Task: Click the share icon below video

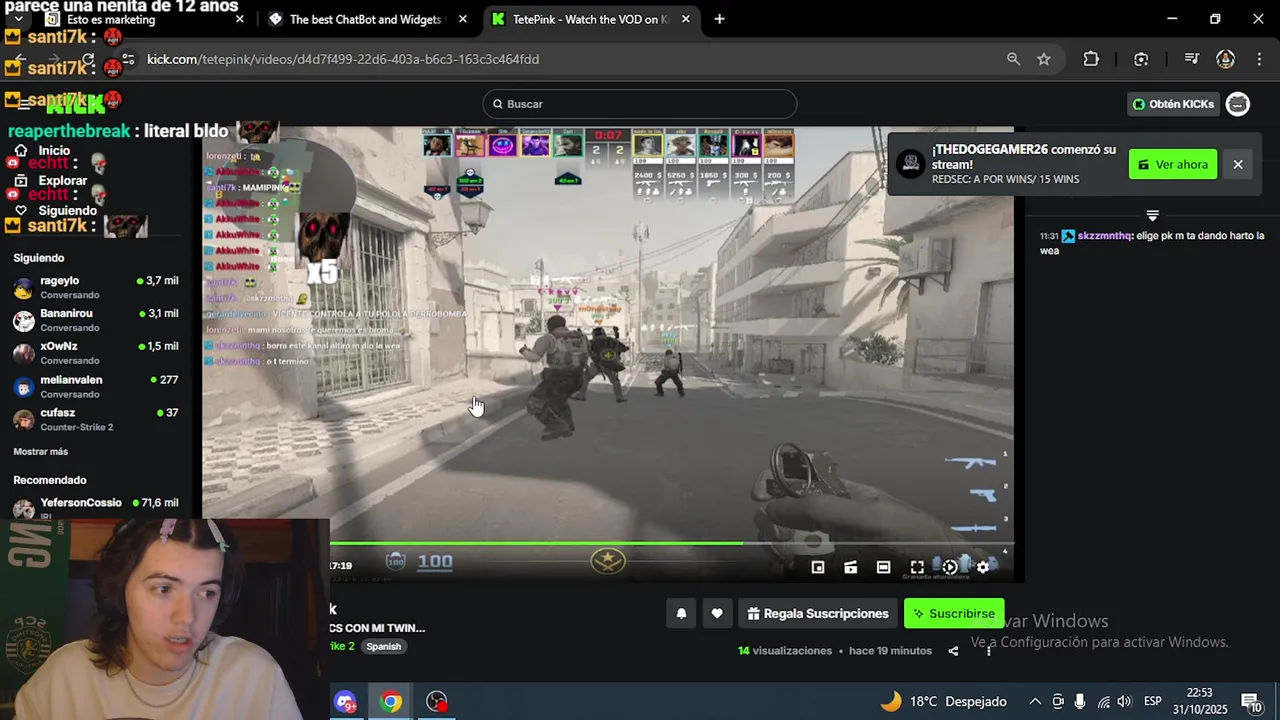Action: pyautogui.click(x=953, y=651)
